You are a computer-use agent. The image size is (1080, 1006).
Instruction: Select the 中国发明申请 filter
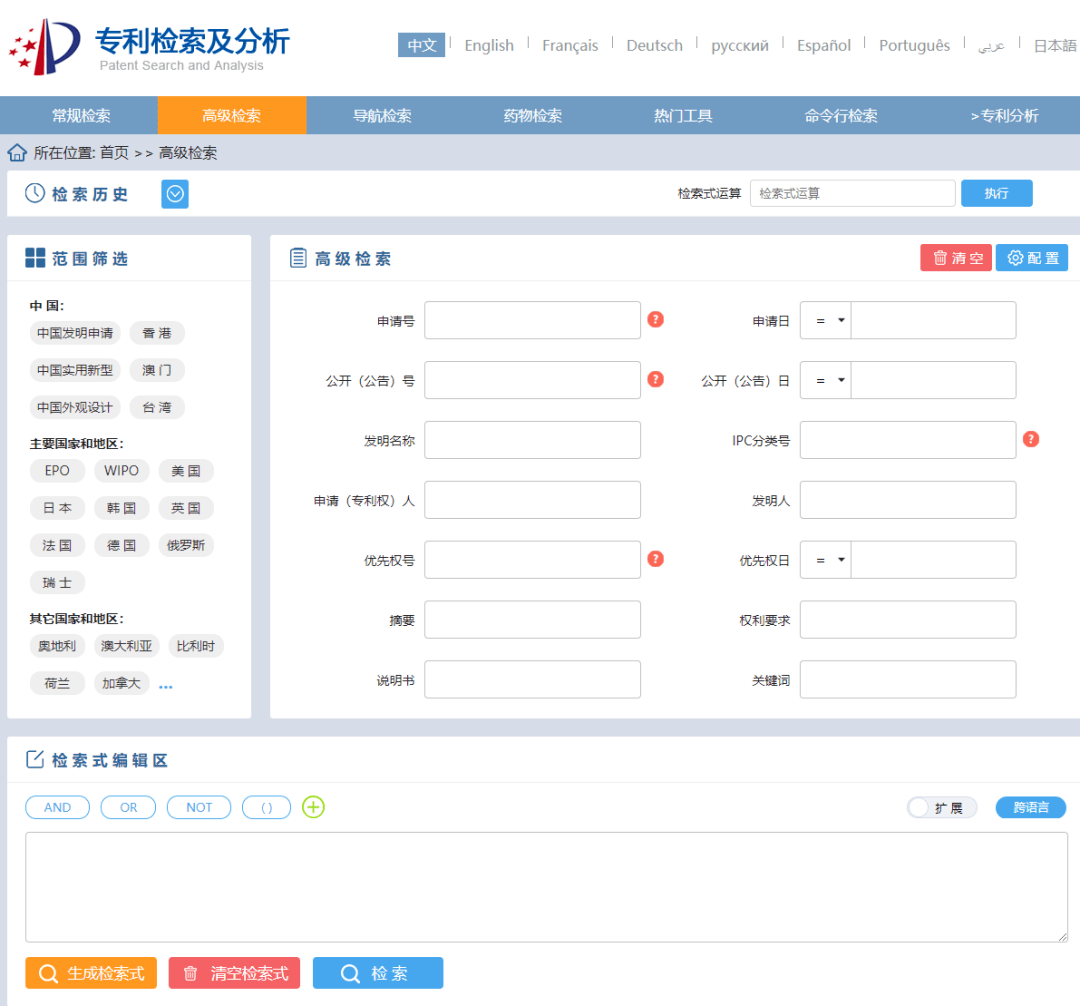[x=74, y=333]
